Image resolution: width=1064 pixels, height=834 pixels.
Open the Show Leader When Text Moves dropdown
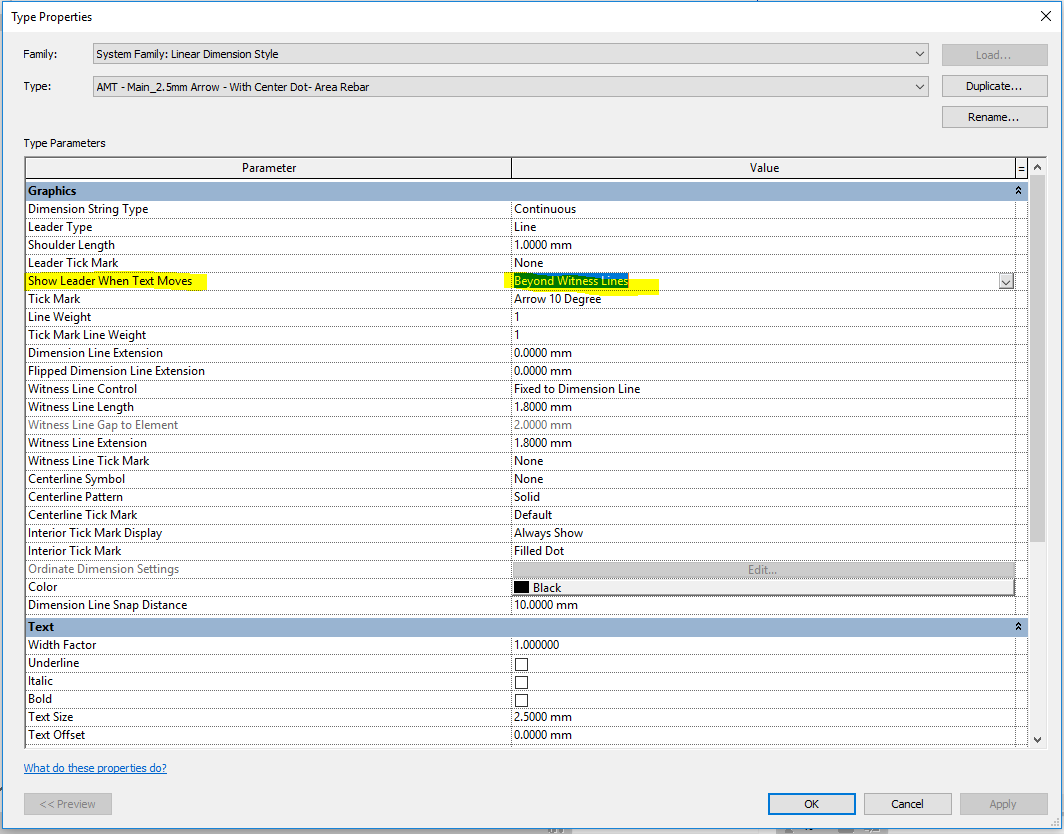click(1006, 281)
